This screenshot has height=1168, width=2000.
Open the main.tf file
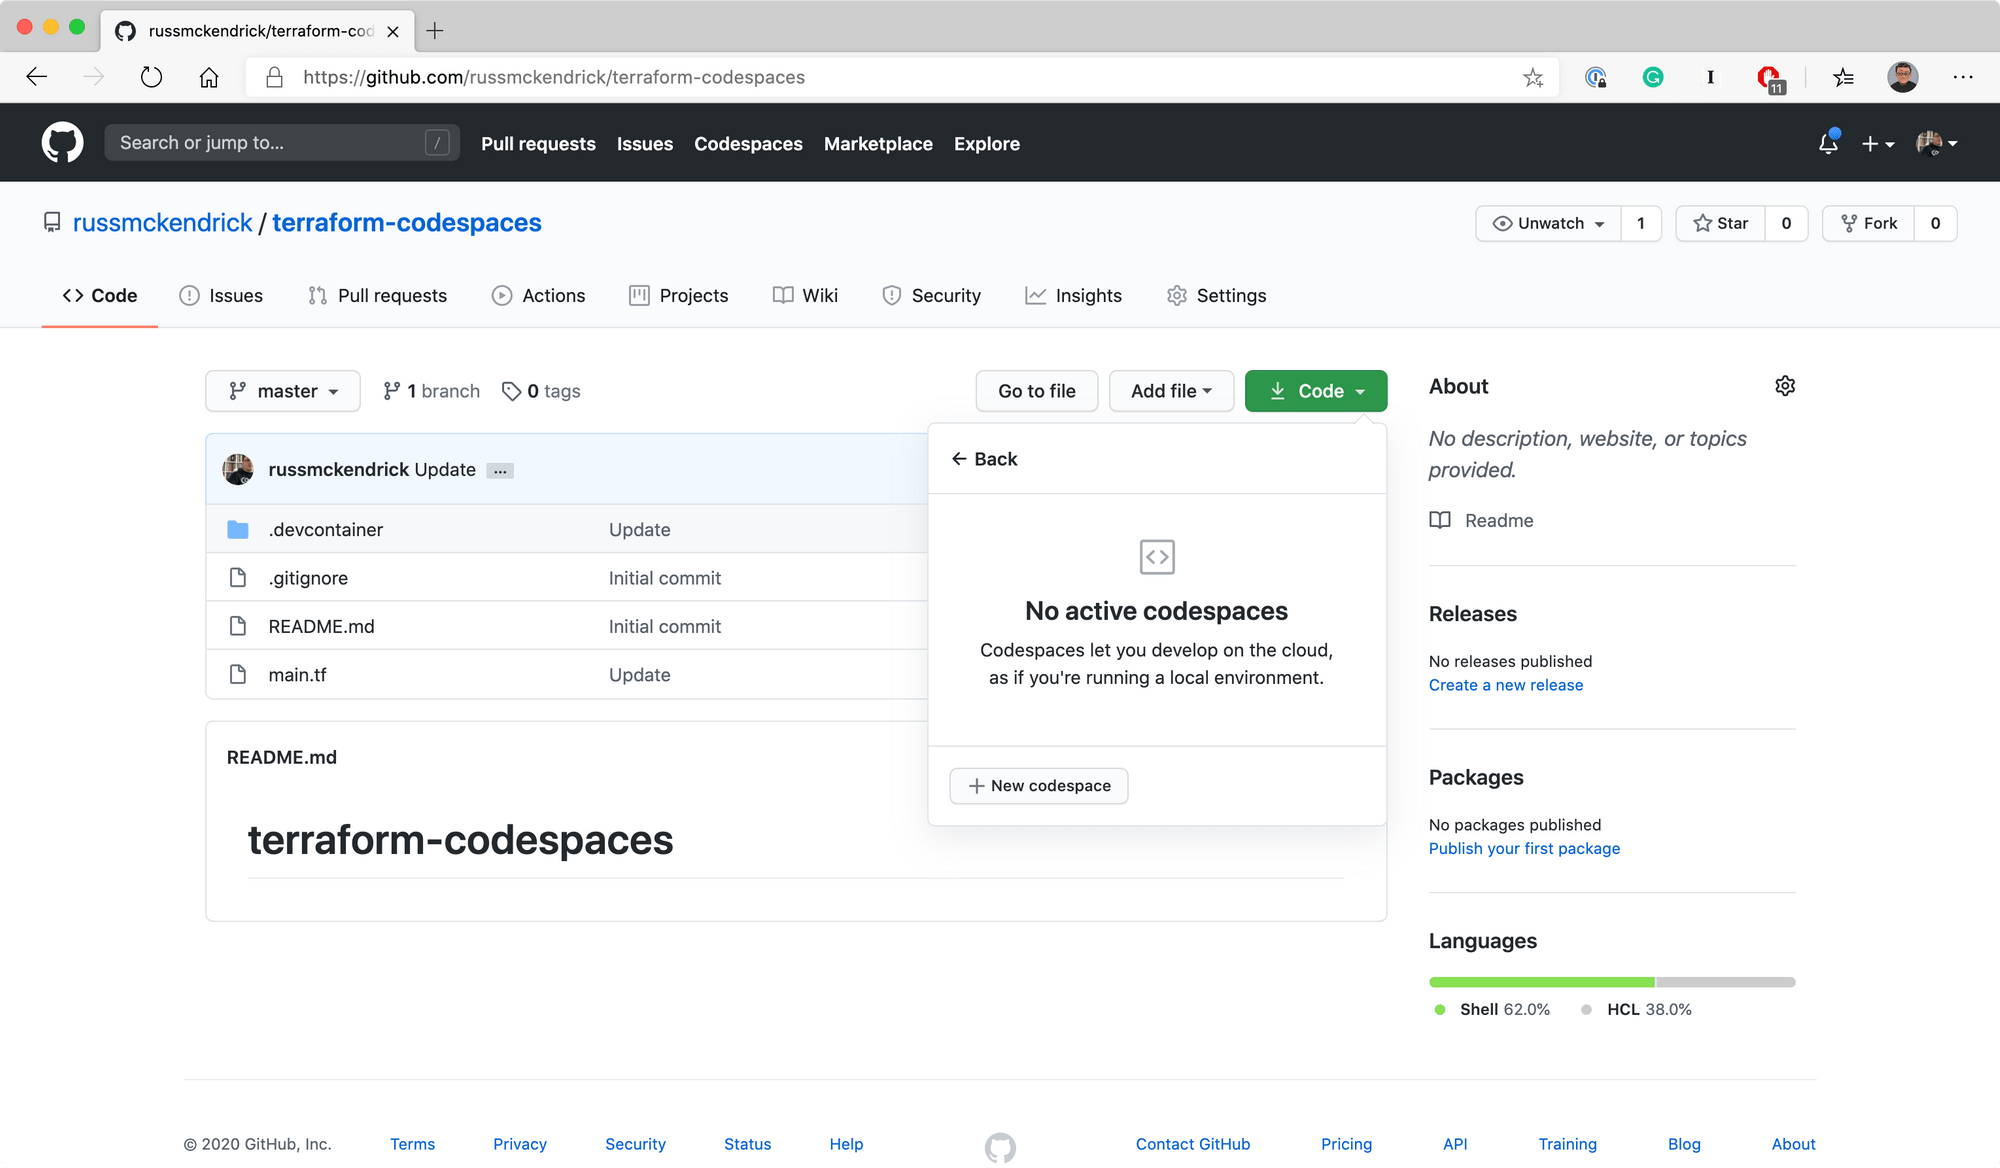click(x=297, y=675)
